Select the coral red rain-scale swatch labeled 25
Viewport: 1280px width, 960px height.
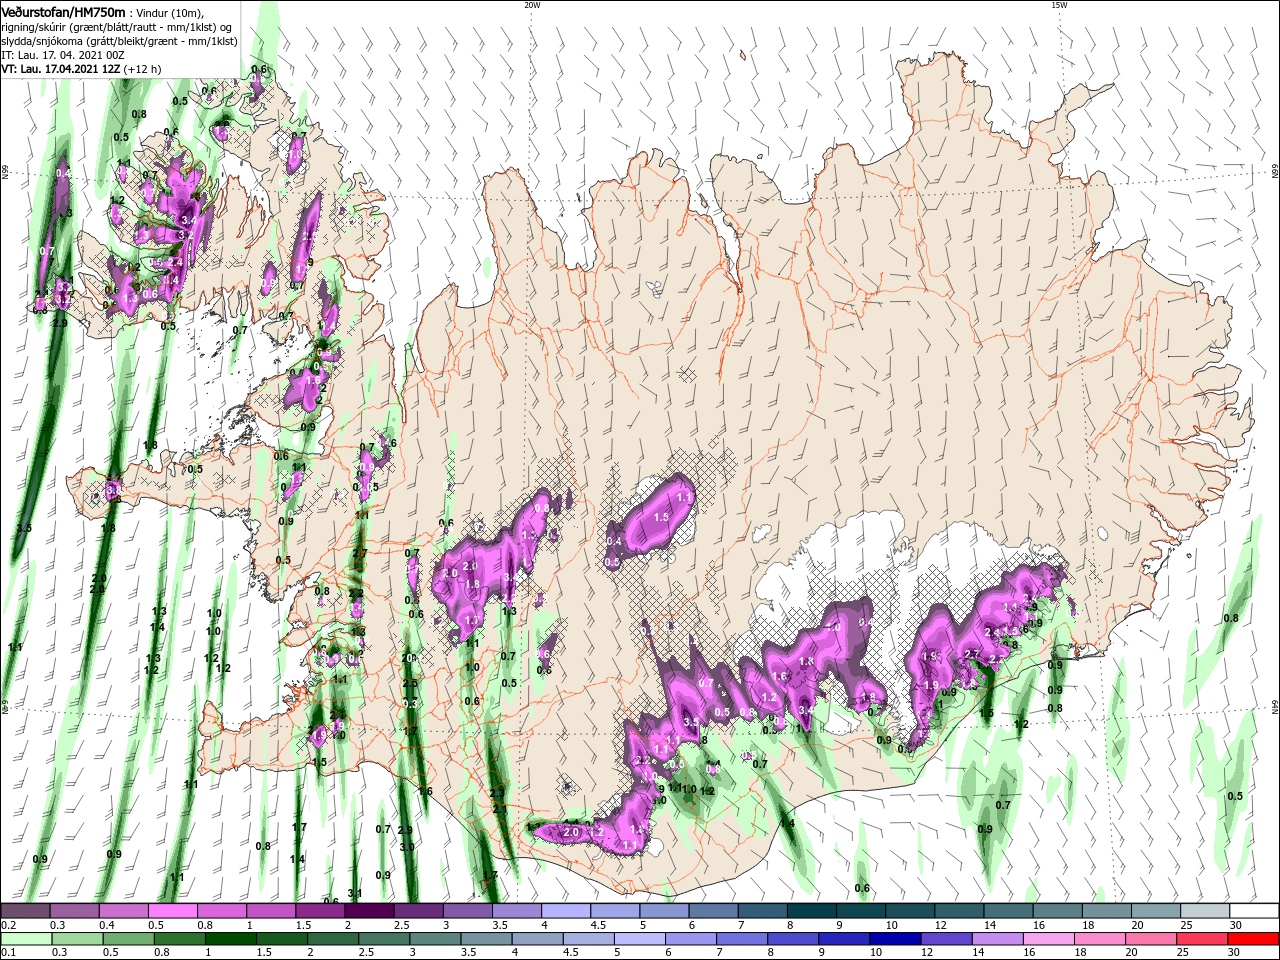(x=1202, y=939)
